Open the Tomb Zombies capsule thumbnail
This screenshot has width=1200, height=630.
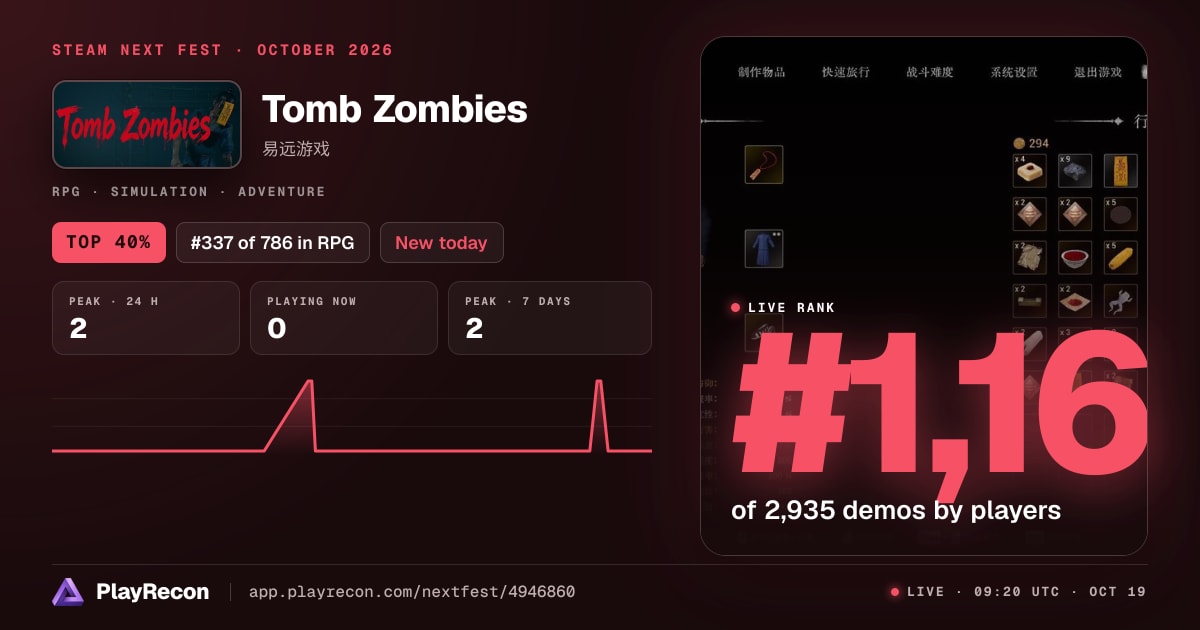coord(147,124)
